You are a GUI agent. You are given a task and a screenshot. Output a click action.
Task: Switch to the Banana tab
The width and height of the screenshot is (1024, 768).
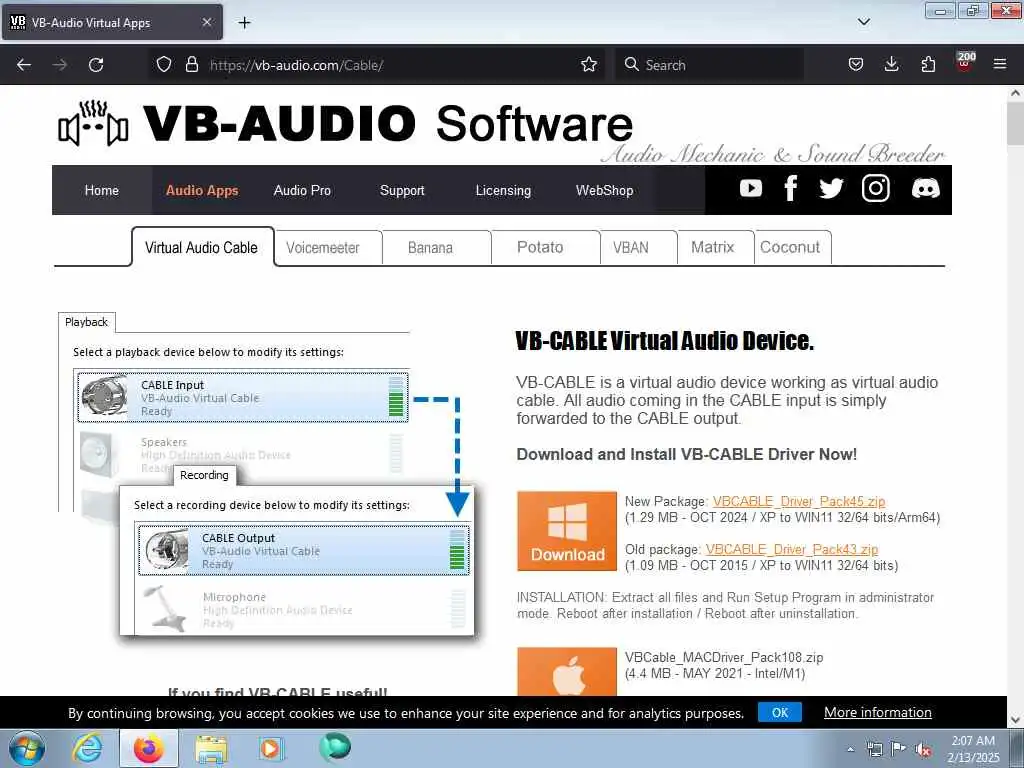(x=430, y=248)
